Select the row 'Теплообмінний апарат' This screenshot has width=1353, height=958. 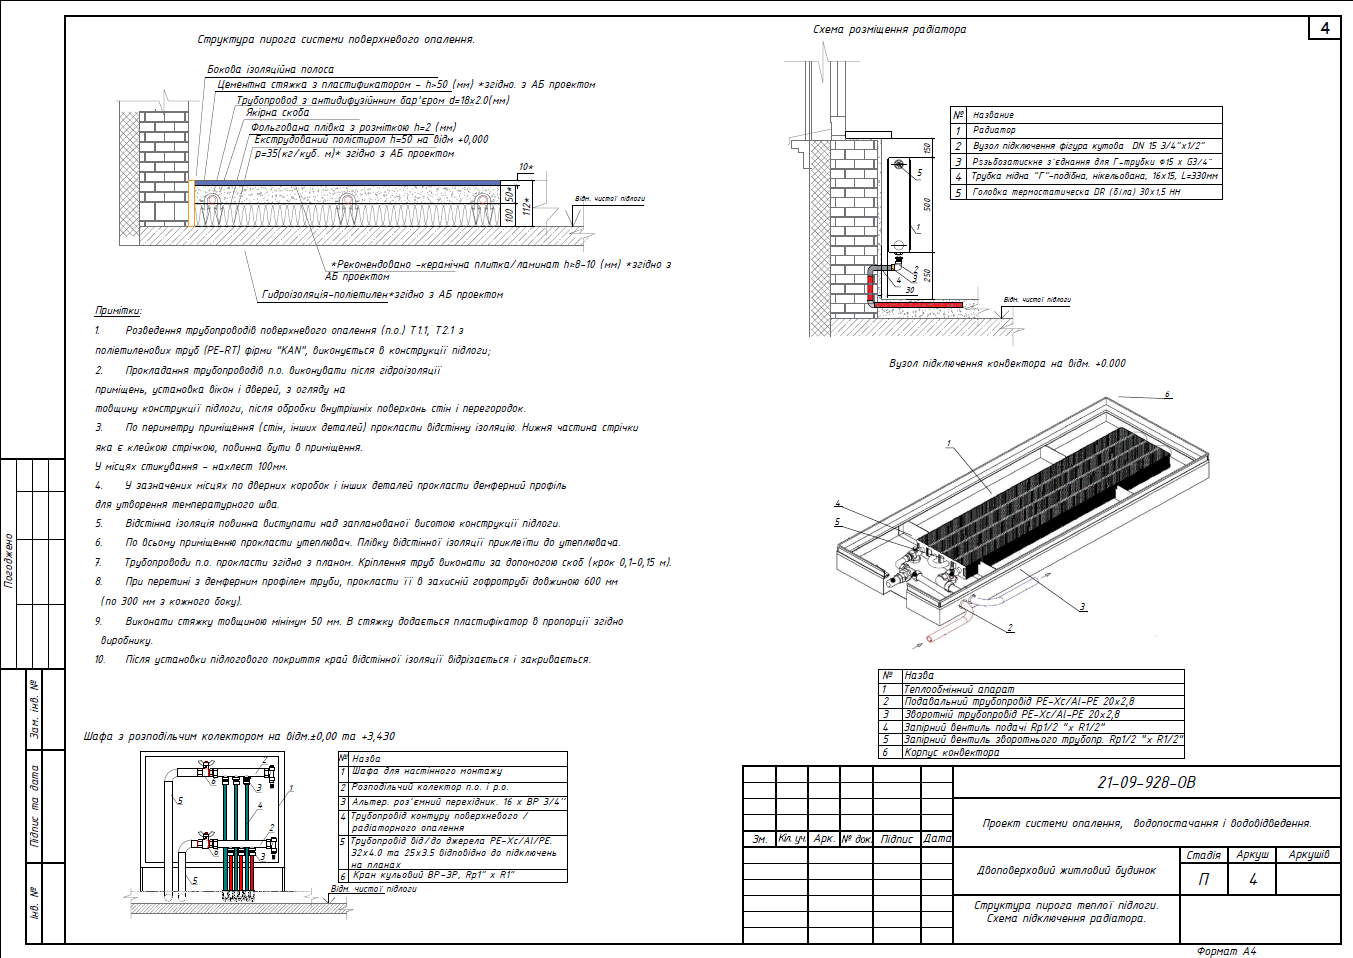[1031, 689]
